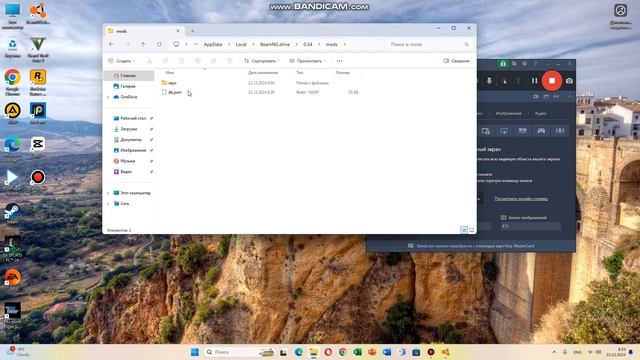Click the Local breadcrumb segment

(x=241, y=44)
